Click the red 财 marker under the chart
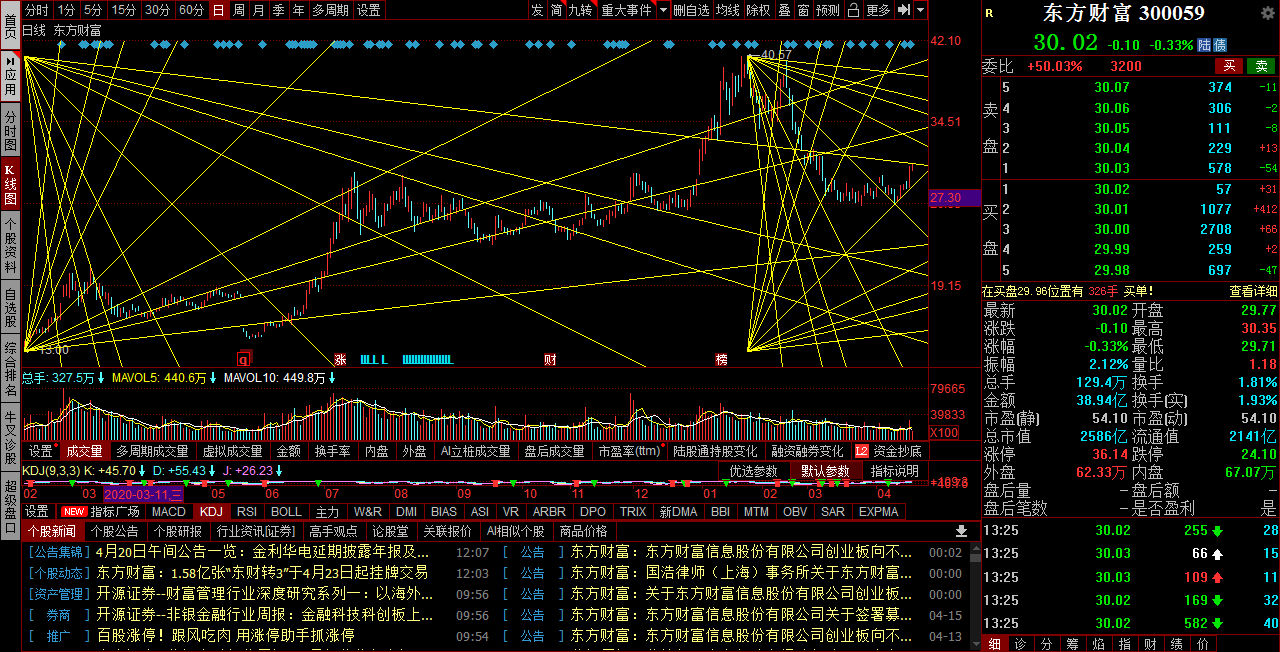The image size is (1280, 652). point(550,358)
